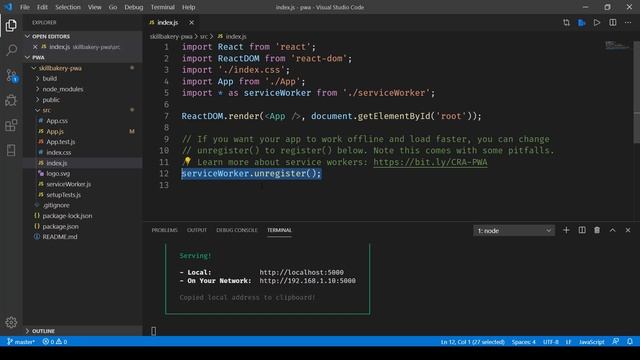Viewport: 640px width, 360px height.
Task: Open the Terminal menu
Action: [162, 7]
